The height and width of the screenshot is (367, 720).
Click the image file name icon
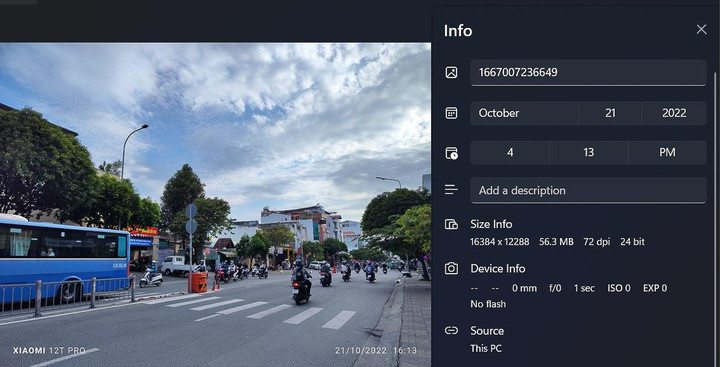[x=451, y=73]
